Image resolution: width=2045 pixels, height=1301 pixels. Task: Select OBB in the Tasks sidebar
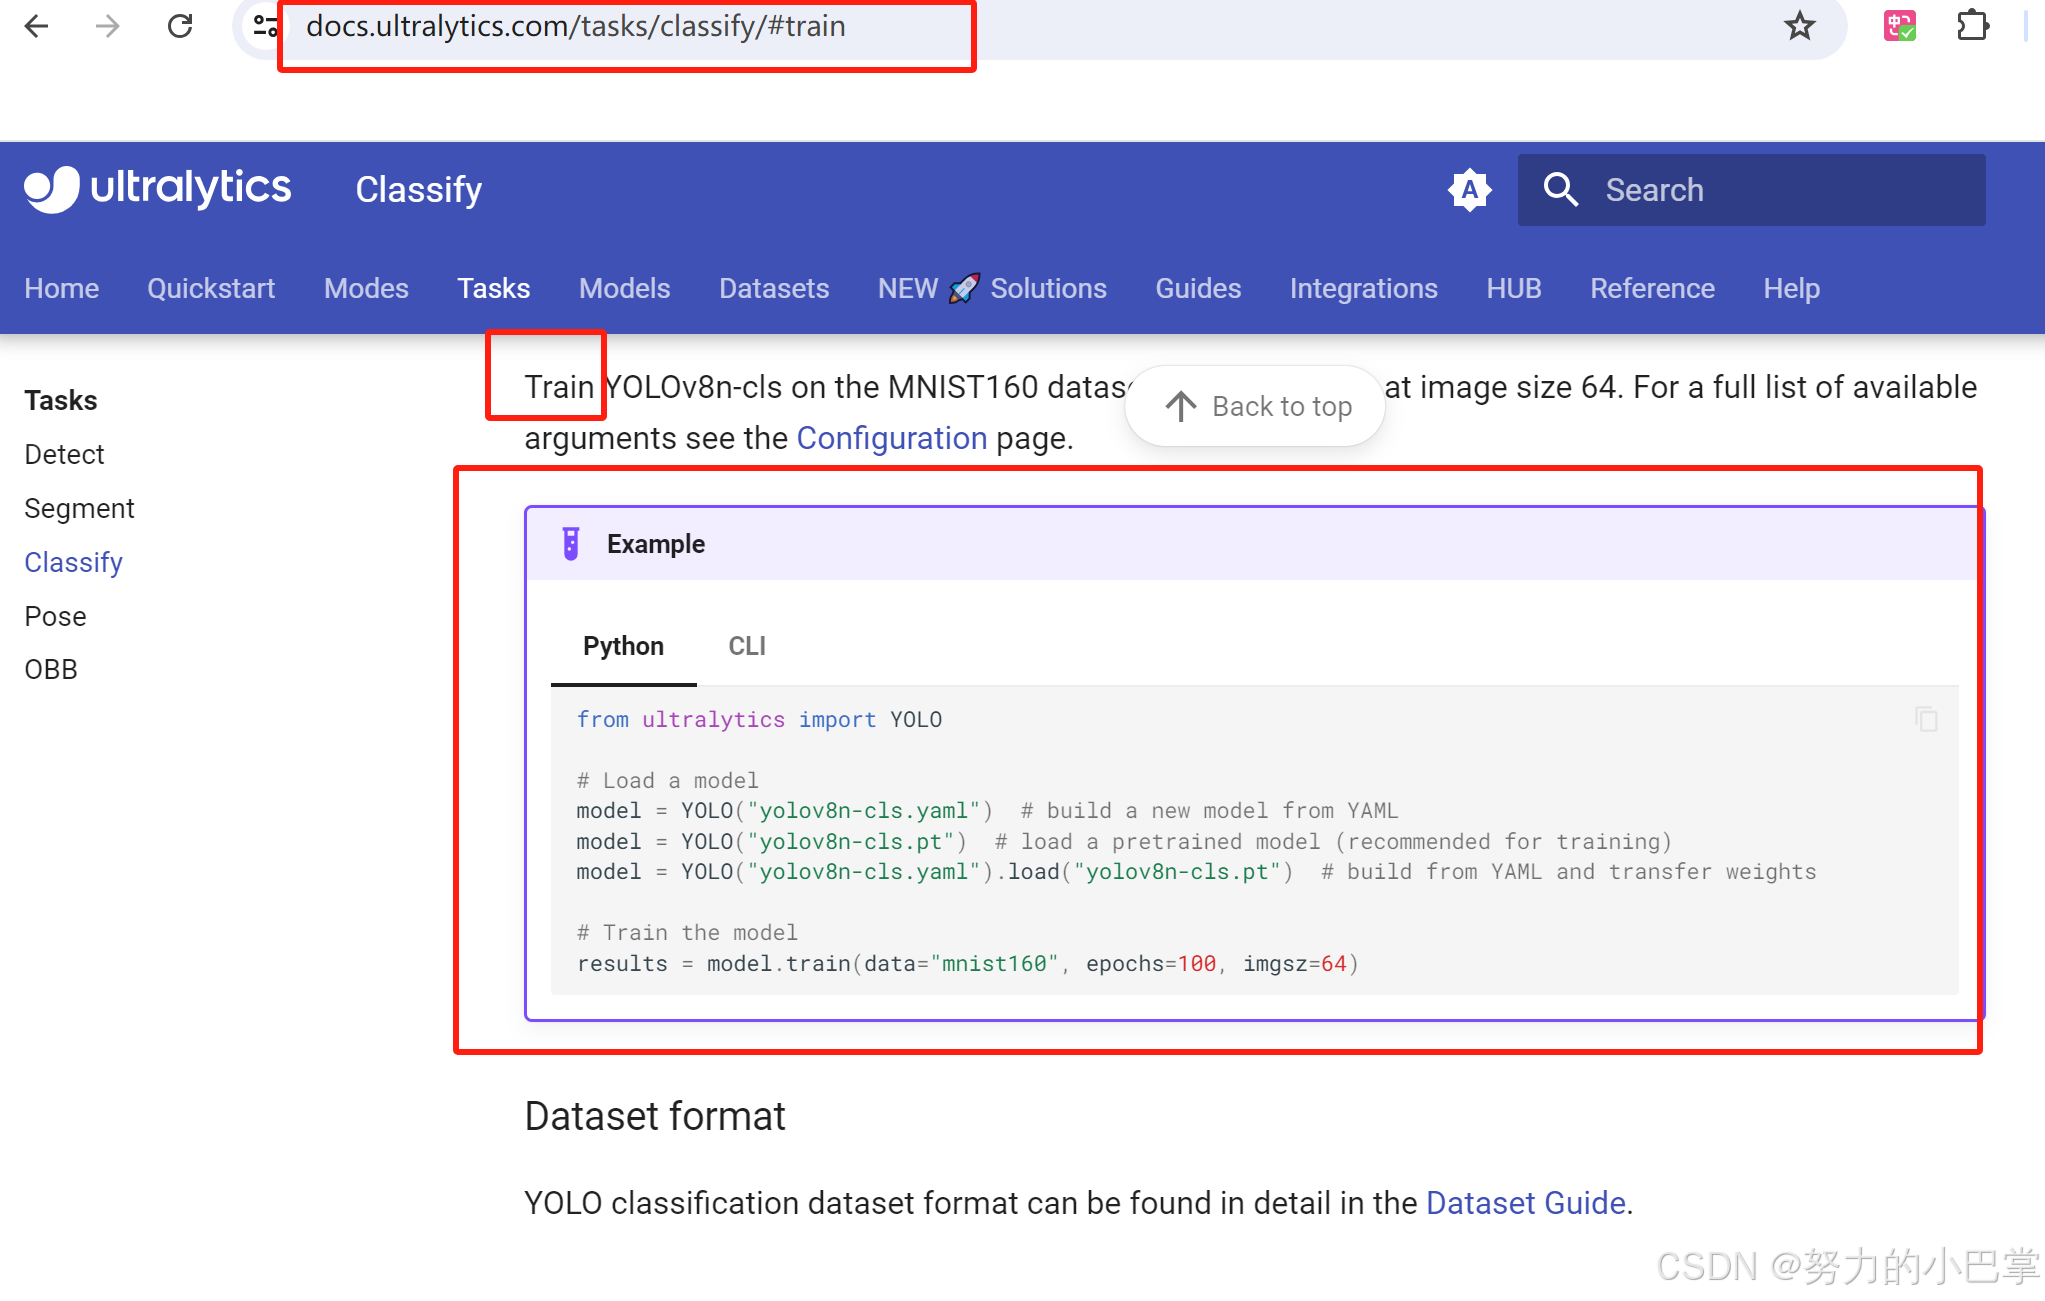tap(51, 670)
